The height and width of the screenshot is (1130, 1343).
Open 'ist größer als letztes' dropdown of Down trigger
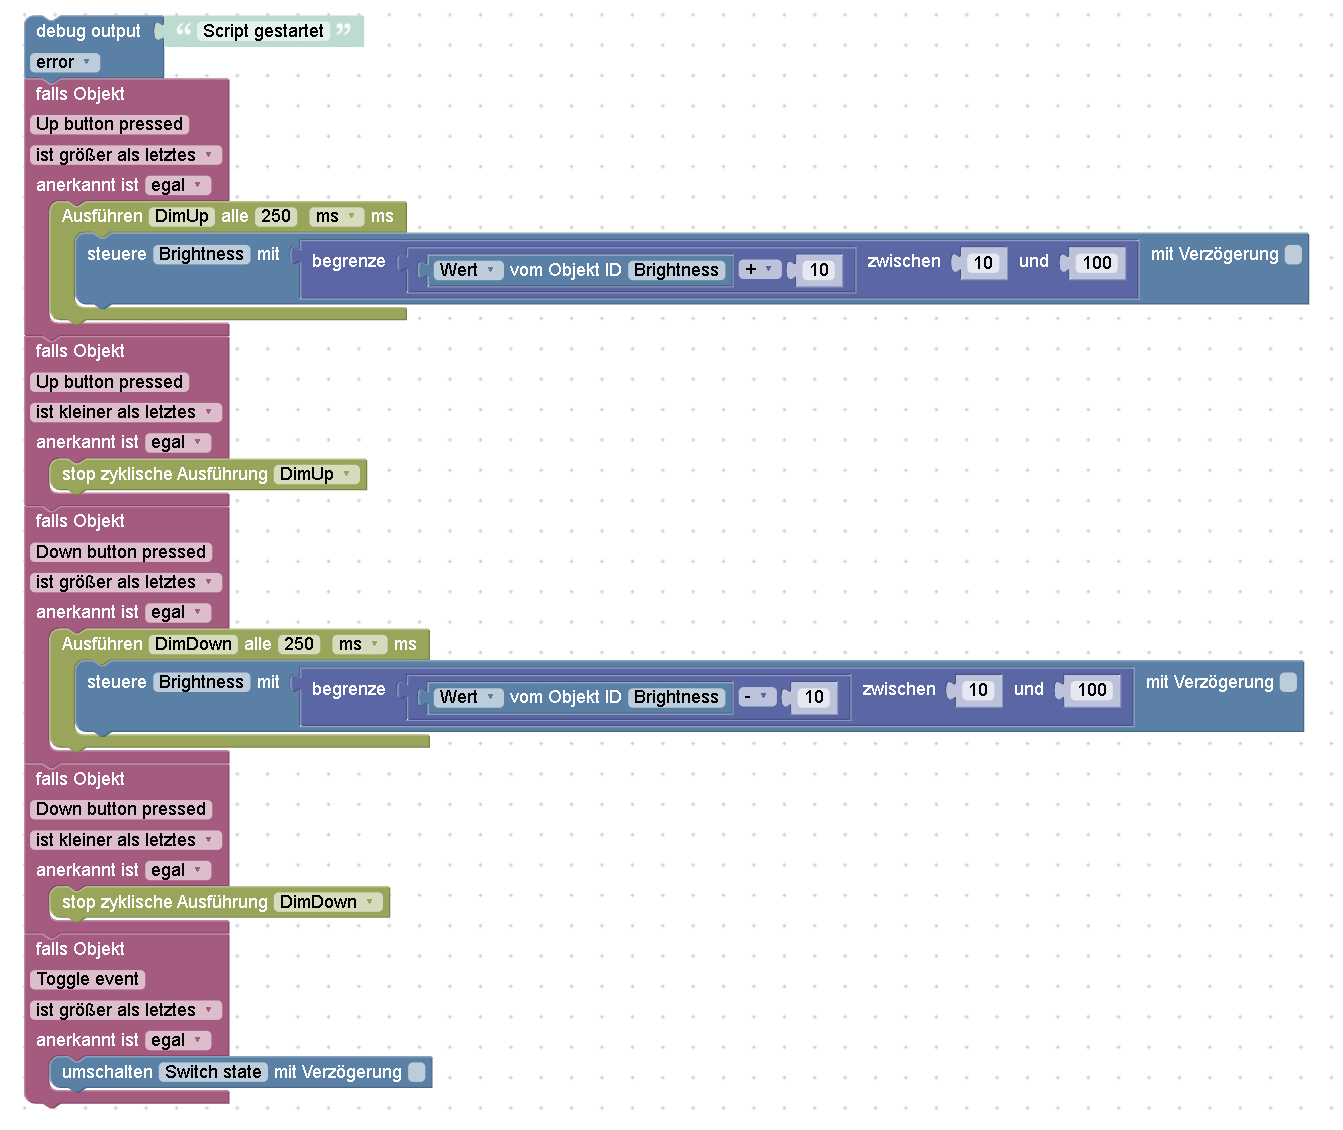pos(126,582)
